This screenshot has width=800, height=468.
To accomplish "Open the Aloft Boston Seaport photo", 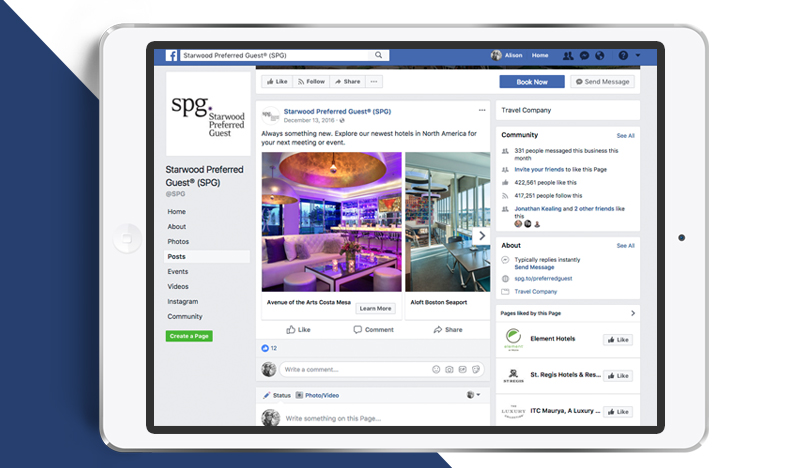I will point(447,222).
